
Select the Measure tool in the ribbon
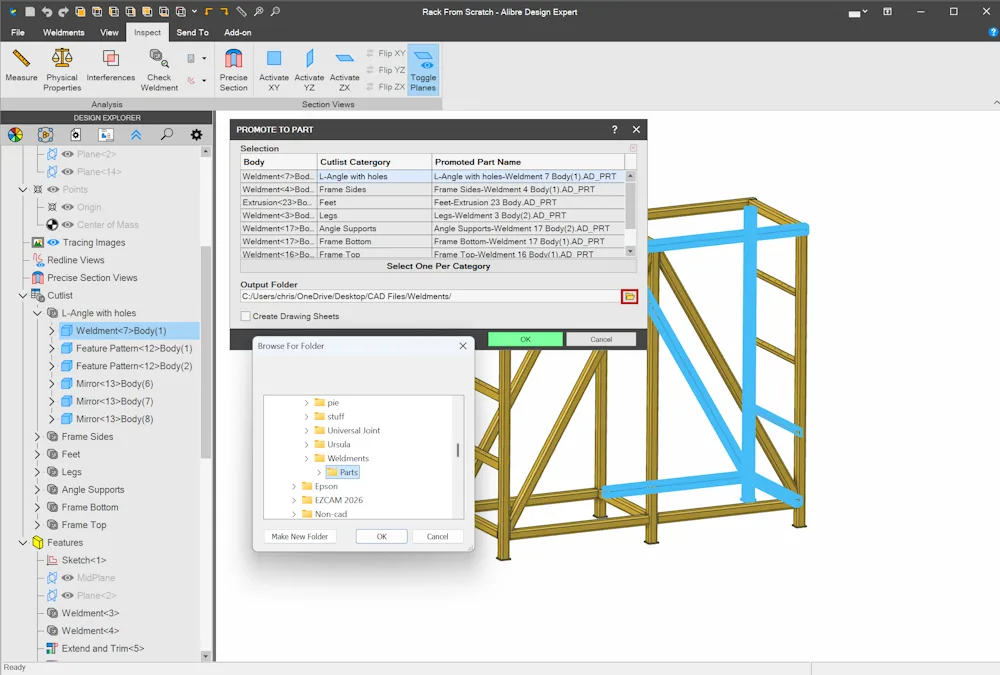21,66
